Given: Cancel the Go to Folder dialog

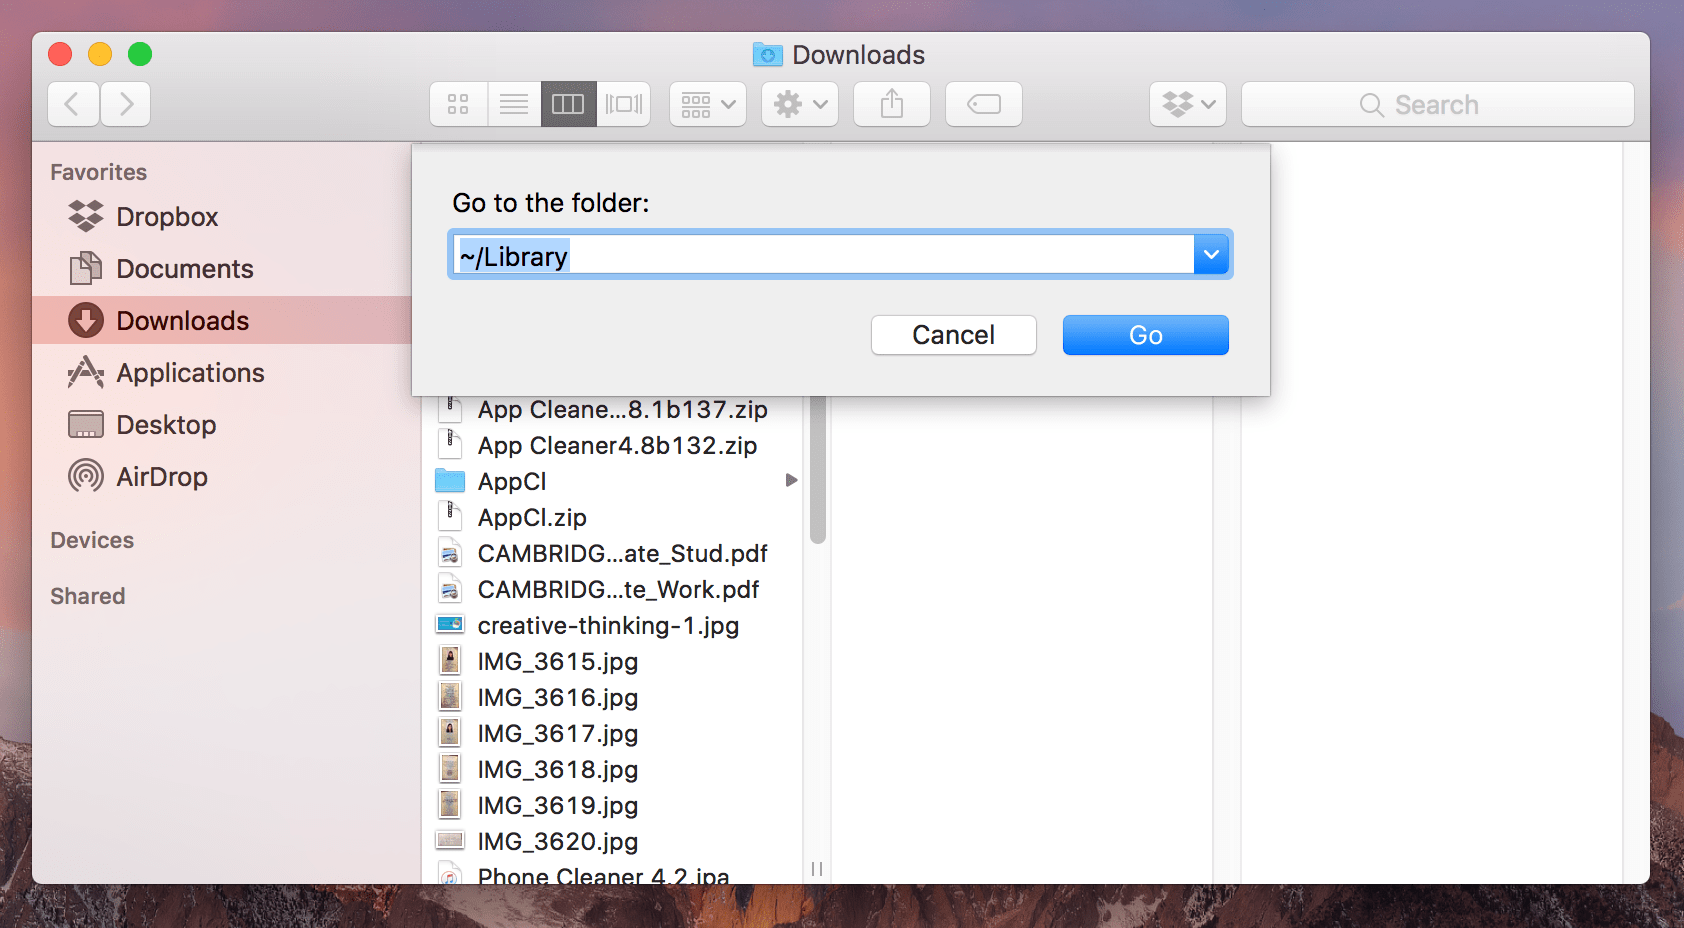Looking at the screenshot, I should [x=952, y=334].
